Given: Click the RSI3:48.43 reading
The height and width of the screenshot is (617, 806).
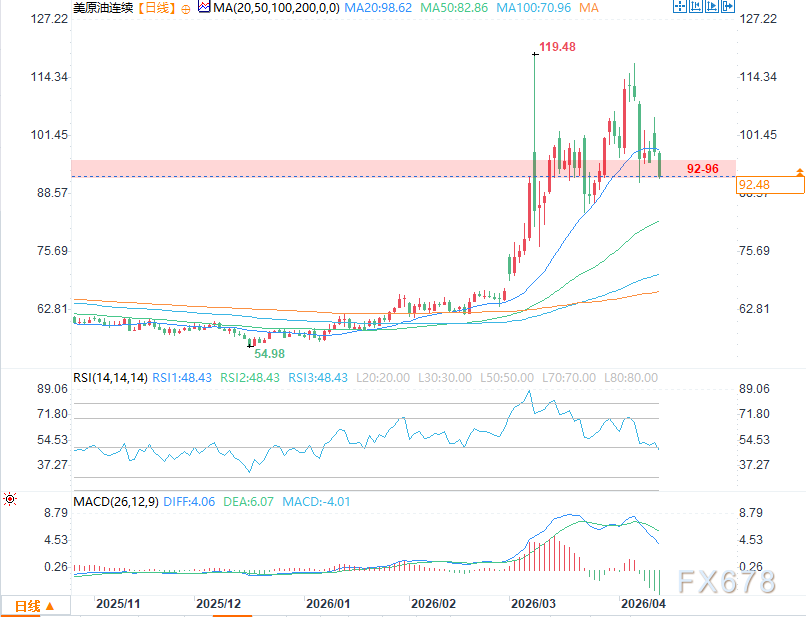Looking at the screenshot, I should pos(318,377).
